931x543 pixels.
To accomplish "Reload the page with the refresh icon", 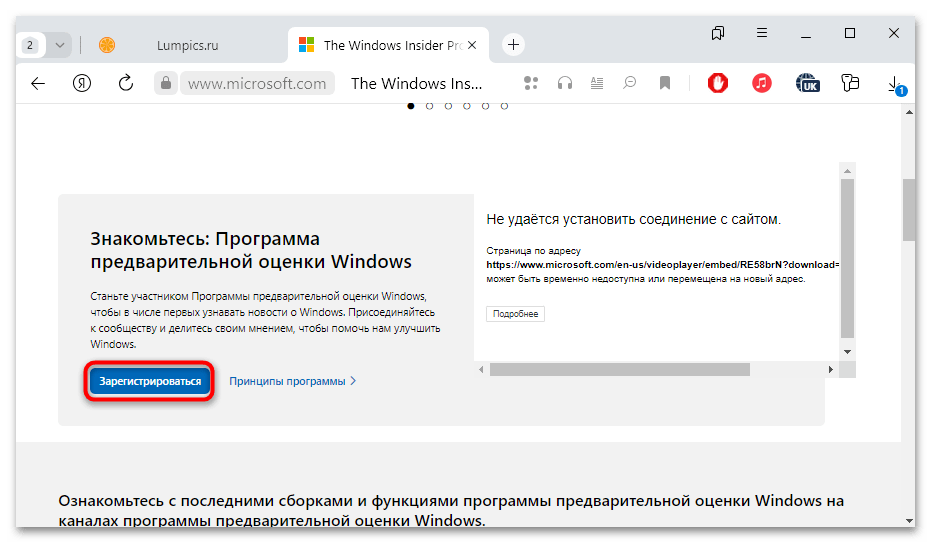I will click(125, 83).
